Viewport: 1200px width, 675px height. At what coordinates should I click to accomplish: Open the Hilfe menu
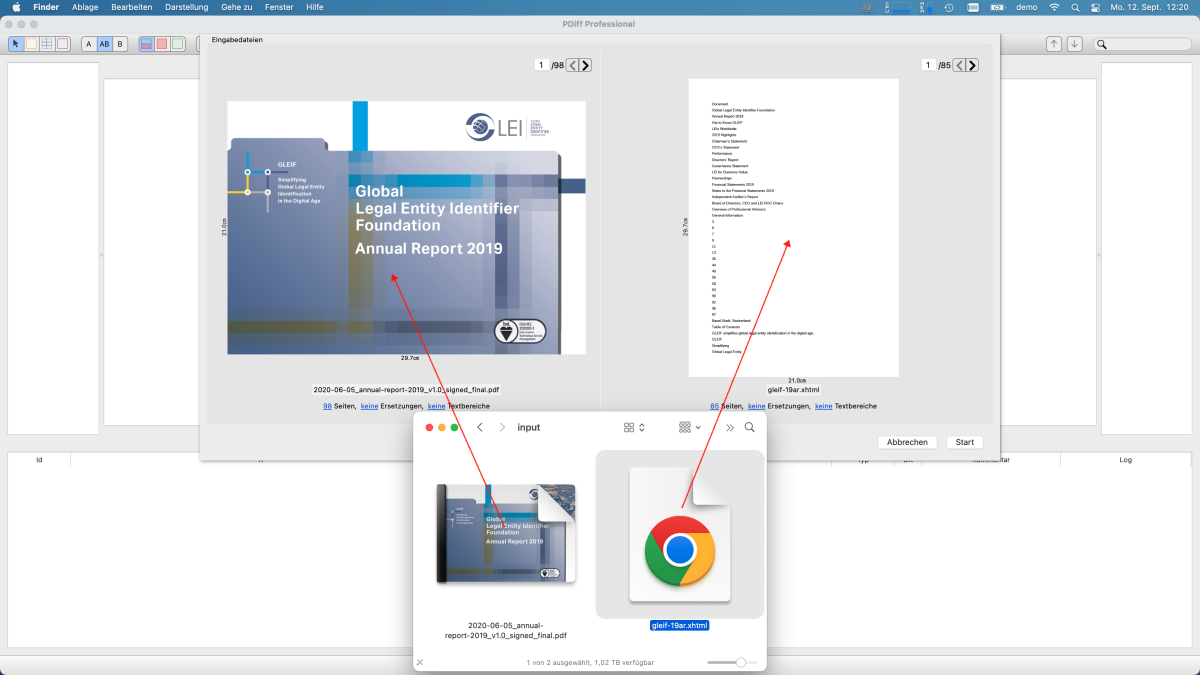coord(314,7)
